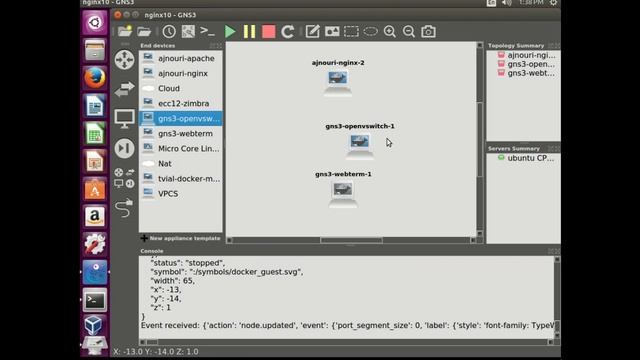Select ecc12-zimbra device template
The width and height of the screenshot is (640, 360).
180,104
